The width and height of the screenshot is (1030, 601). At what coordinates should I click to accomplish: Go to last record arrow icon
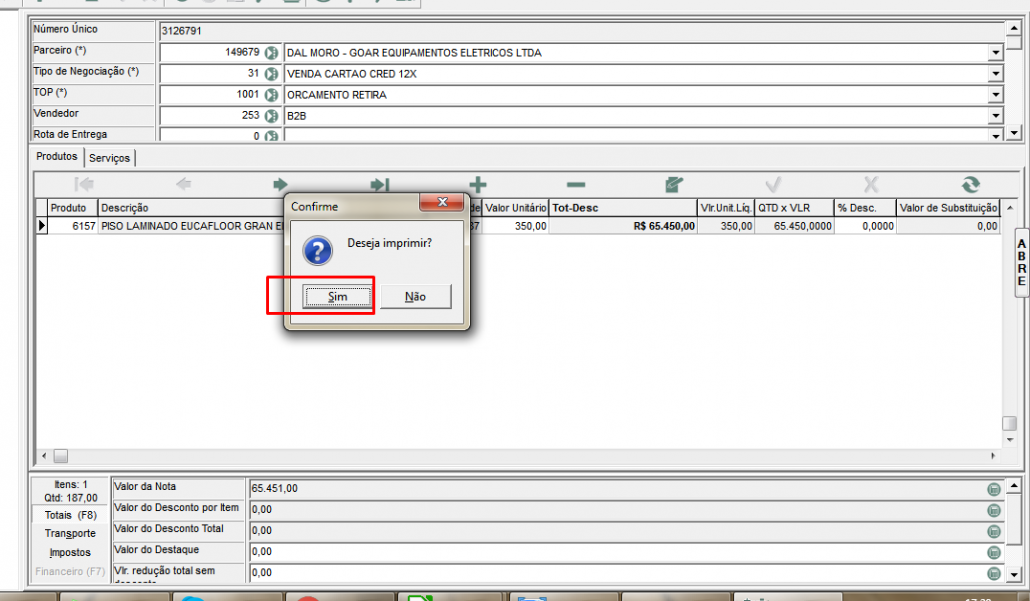[x=380, y=185]
